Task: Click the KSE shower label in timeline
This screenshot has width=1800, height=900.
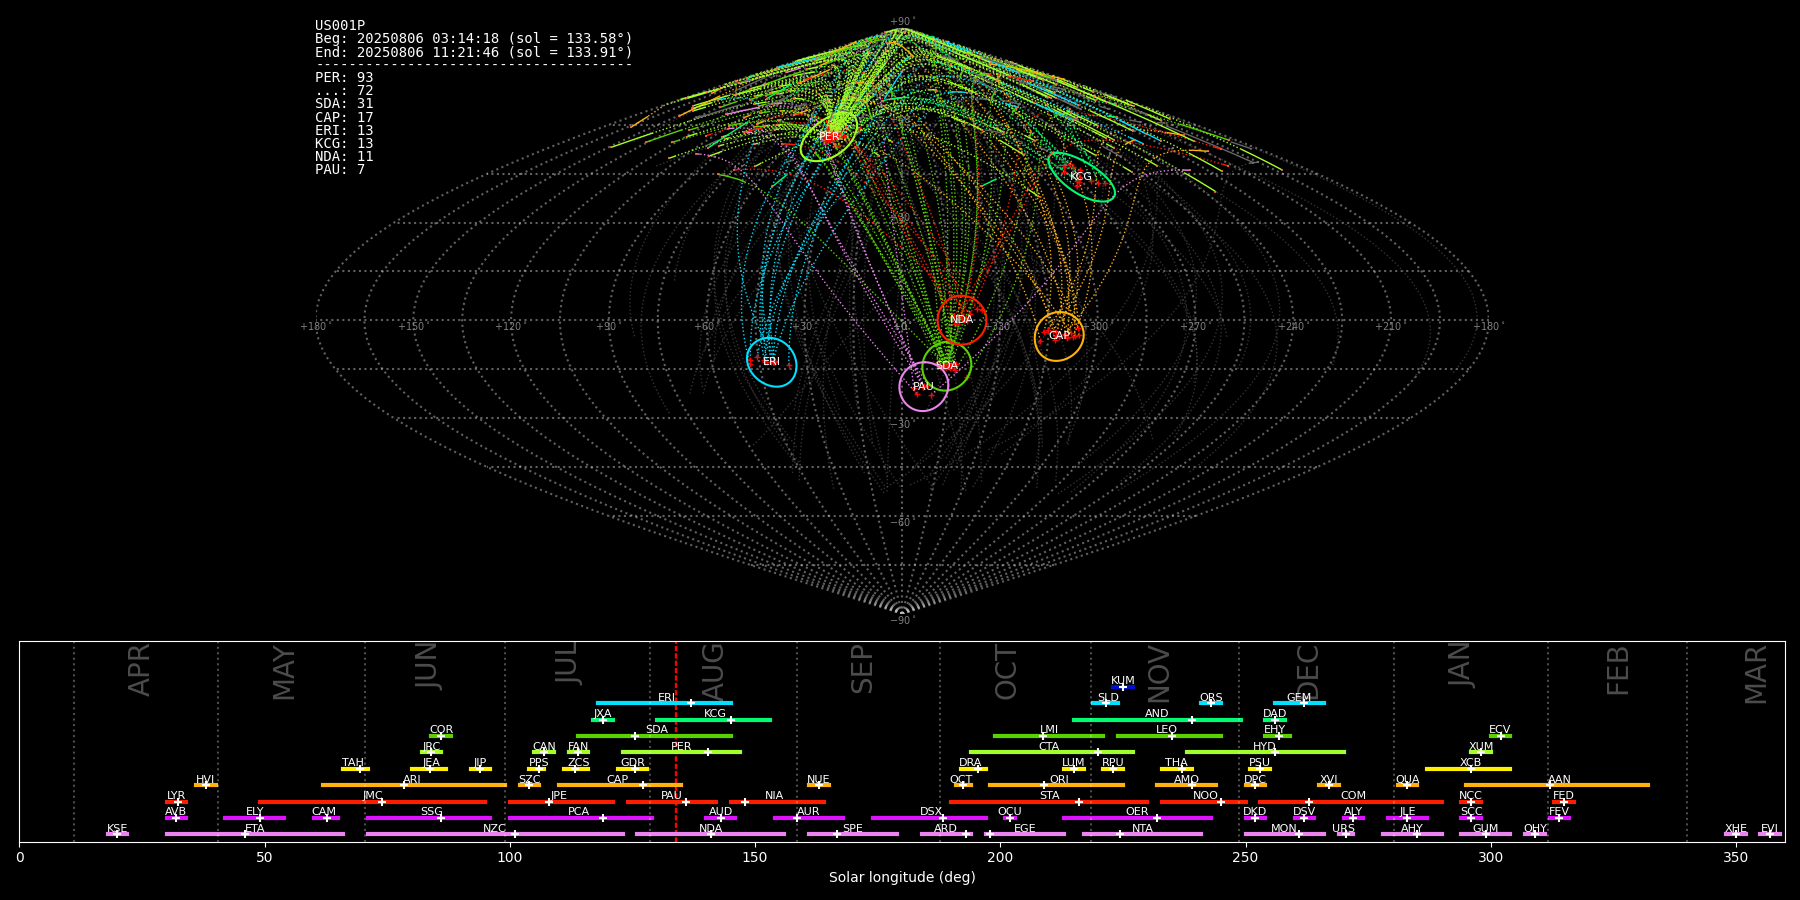Action: (x=117, y=828)
